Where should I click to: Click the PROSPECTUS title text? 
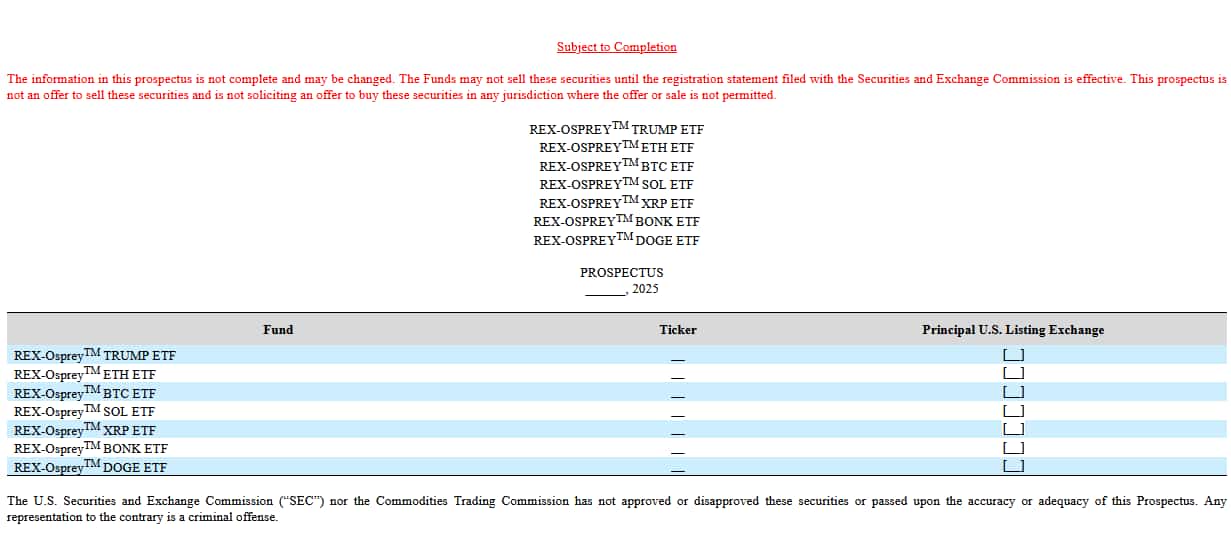[621, 272]
